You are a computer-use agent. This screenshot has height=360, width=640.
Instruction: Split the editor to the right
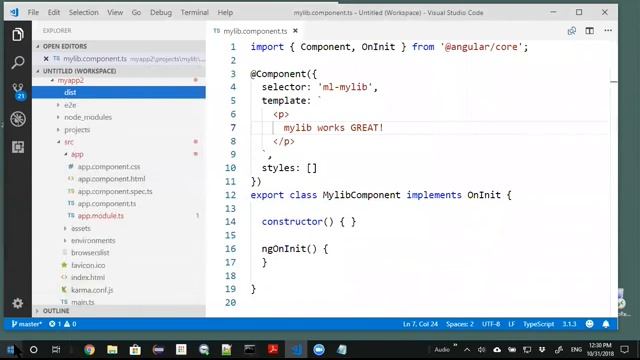pyautogui.click(x=589, y=31)
